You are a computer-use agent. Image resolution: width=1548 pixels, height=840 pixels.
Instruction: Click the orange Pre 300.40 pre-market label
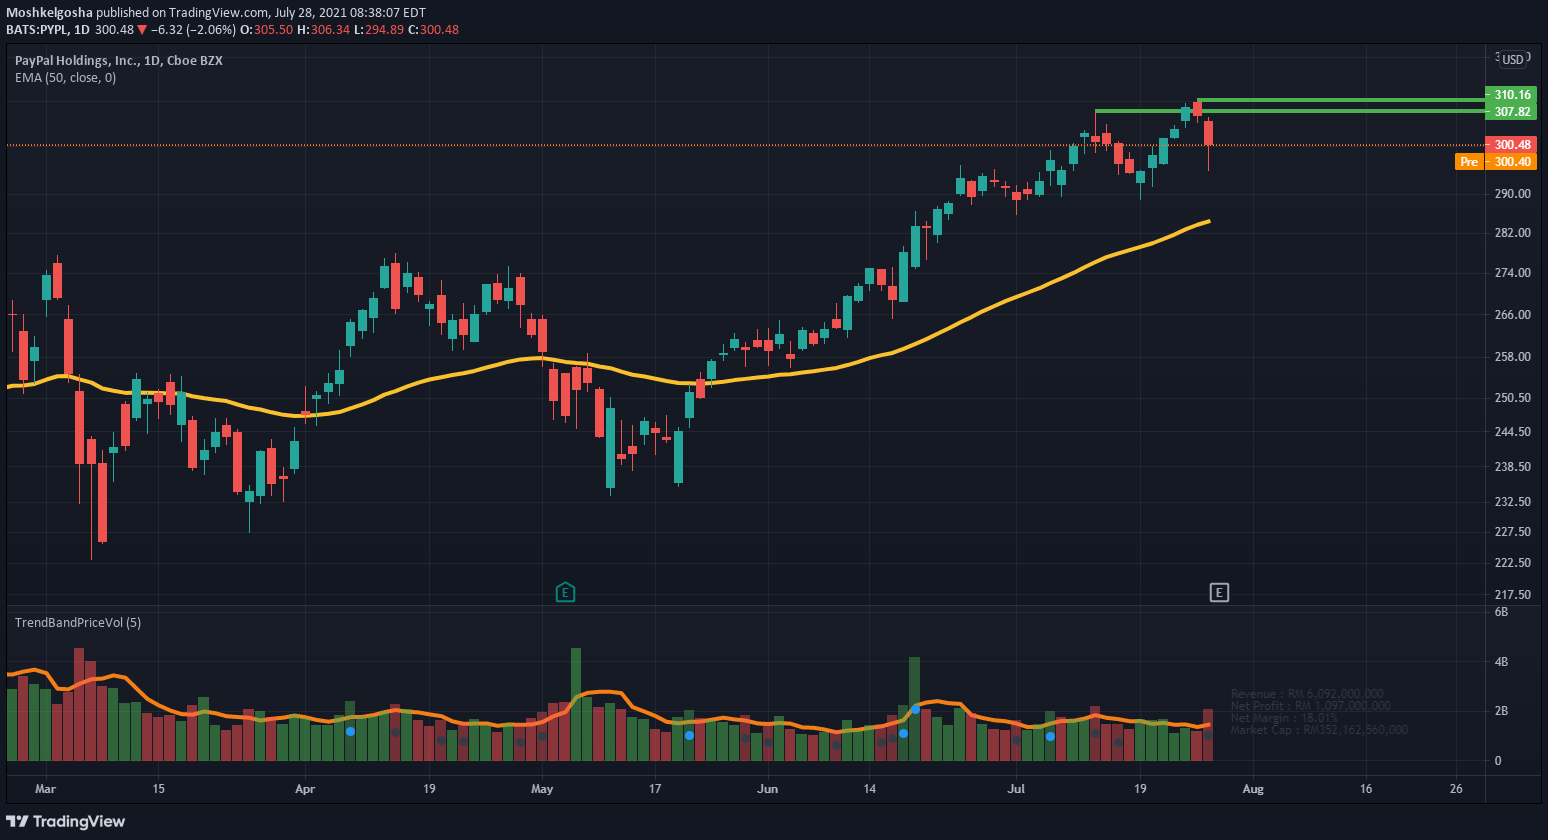point(1496,162)
